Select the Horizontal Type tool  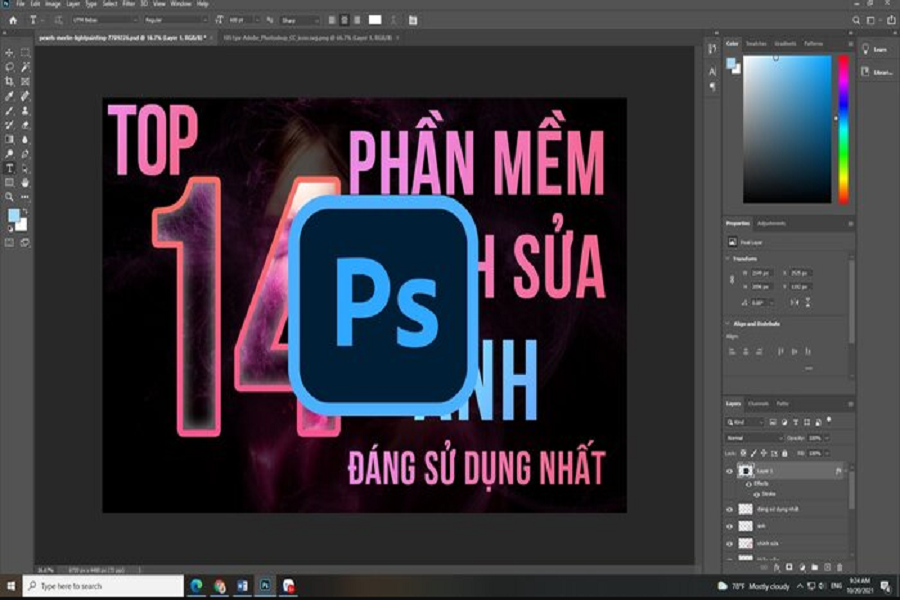click(x=9, y=168)
